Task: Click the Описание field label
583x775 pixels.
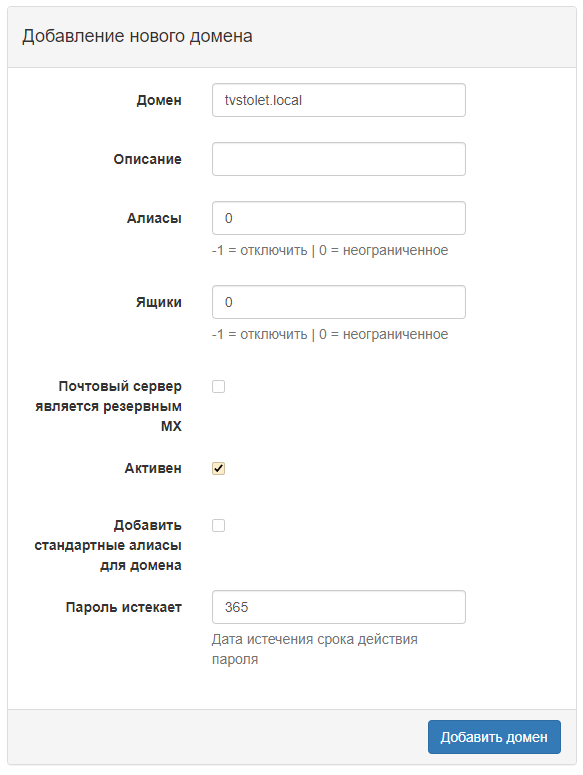Action: 147,159
